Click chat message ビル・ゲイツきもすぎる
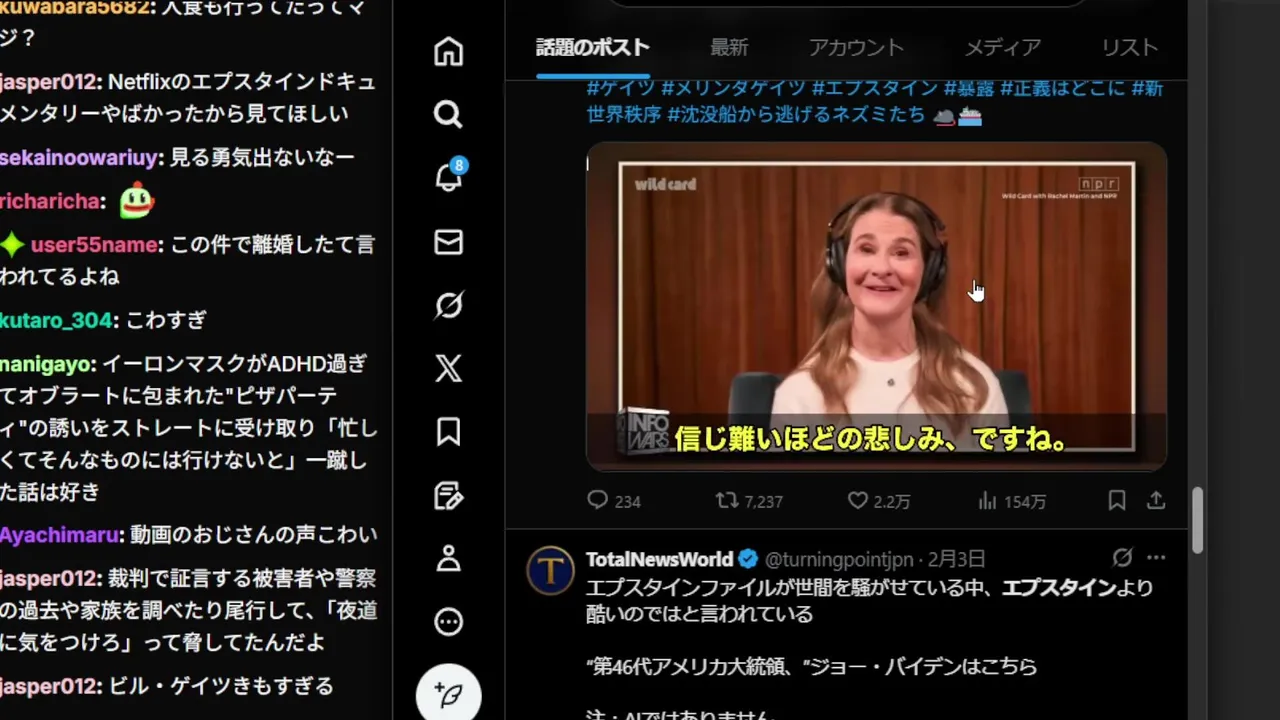This screenshot has width=1280, height=720. click(220, 686)
